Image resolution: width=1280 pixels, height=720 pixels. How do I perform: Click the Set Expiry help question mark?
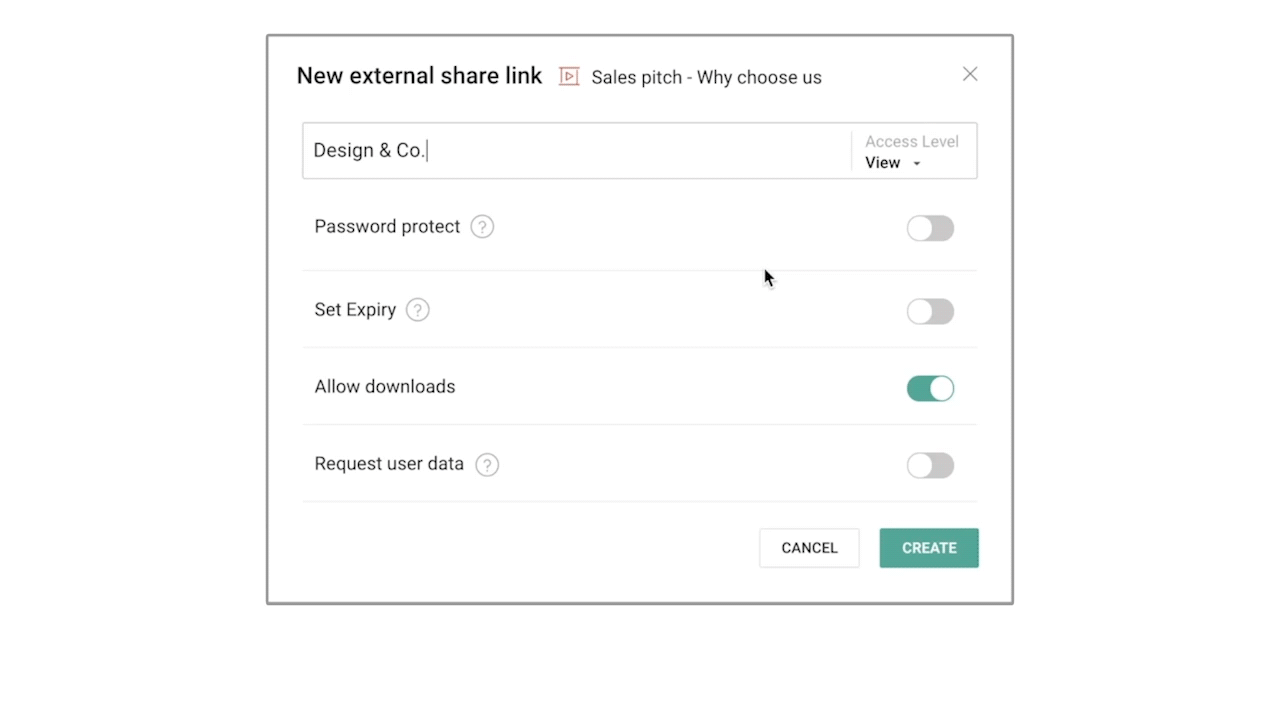click(418, 310)
